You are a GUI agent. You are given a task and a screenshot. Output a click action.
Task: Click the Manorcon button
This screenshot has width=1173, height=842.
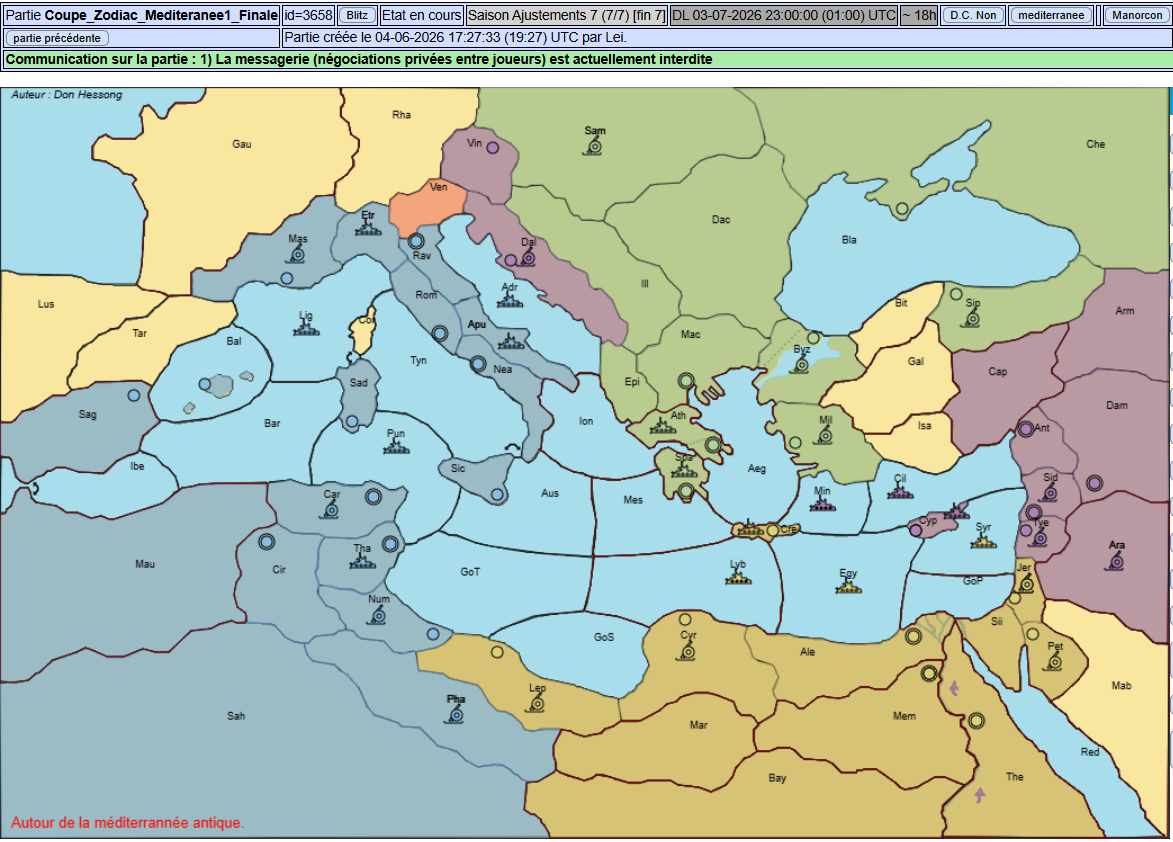click(1136, 15)
